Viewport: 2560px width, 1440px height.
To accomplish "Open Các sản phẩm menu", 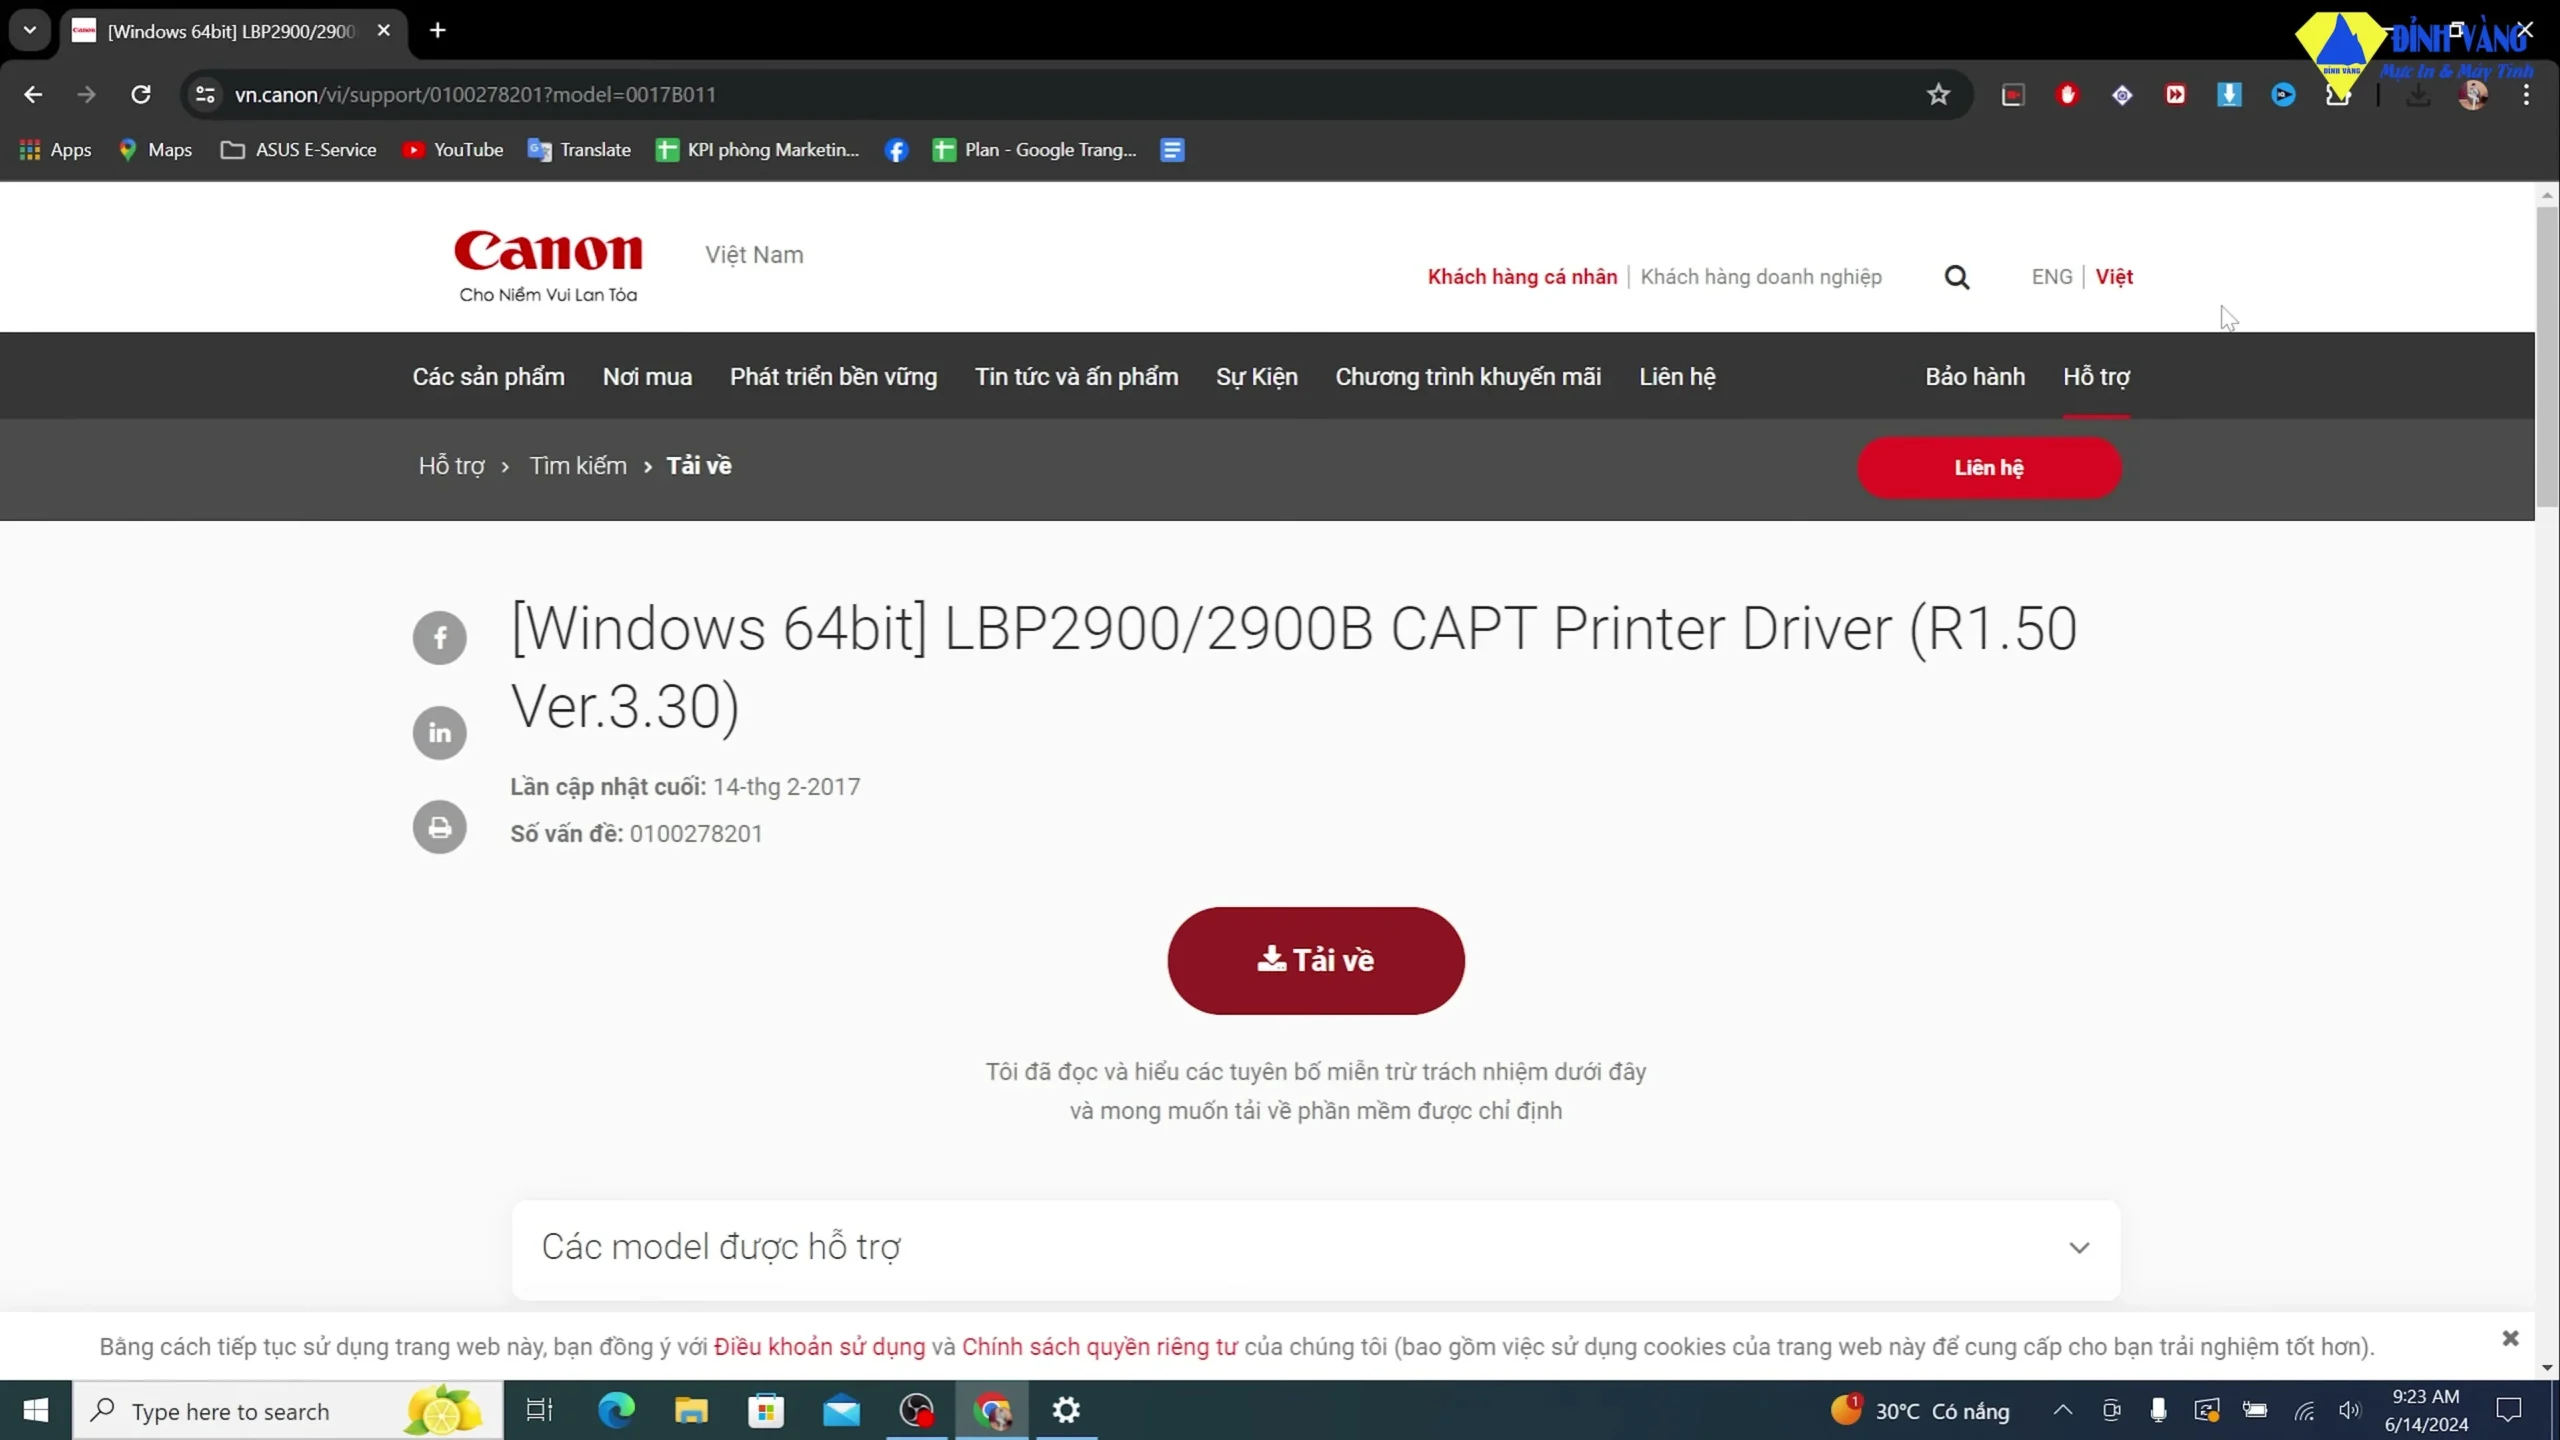I will pos(488,377).
